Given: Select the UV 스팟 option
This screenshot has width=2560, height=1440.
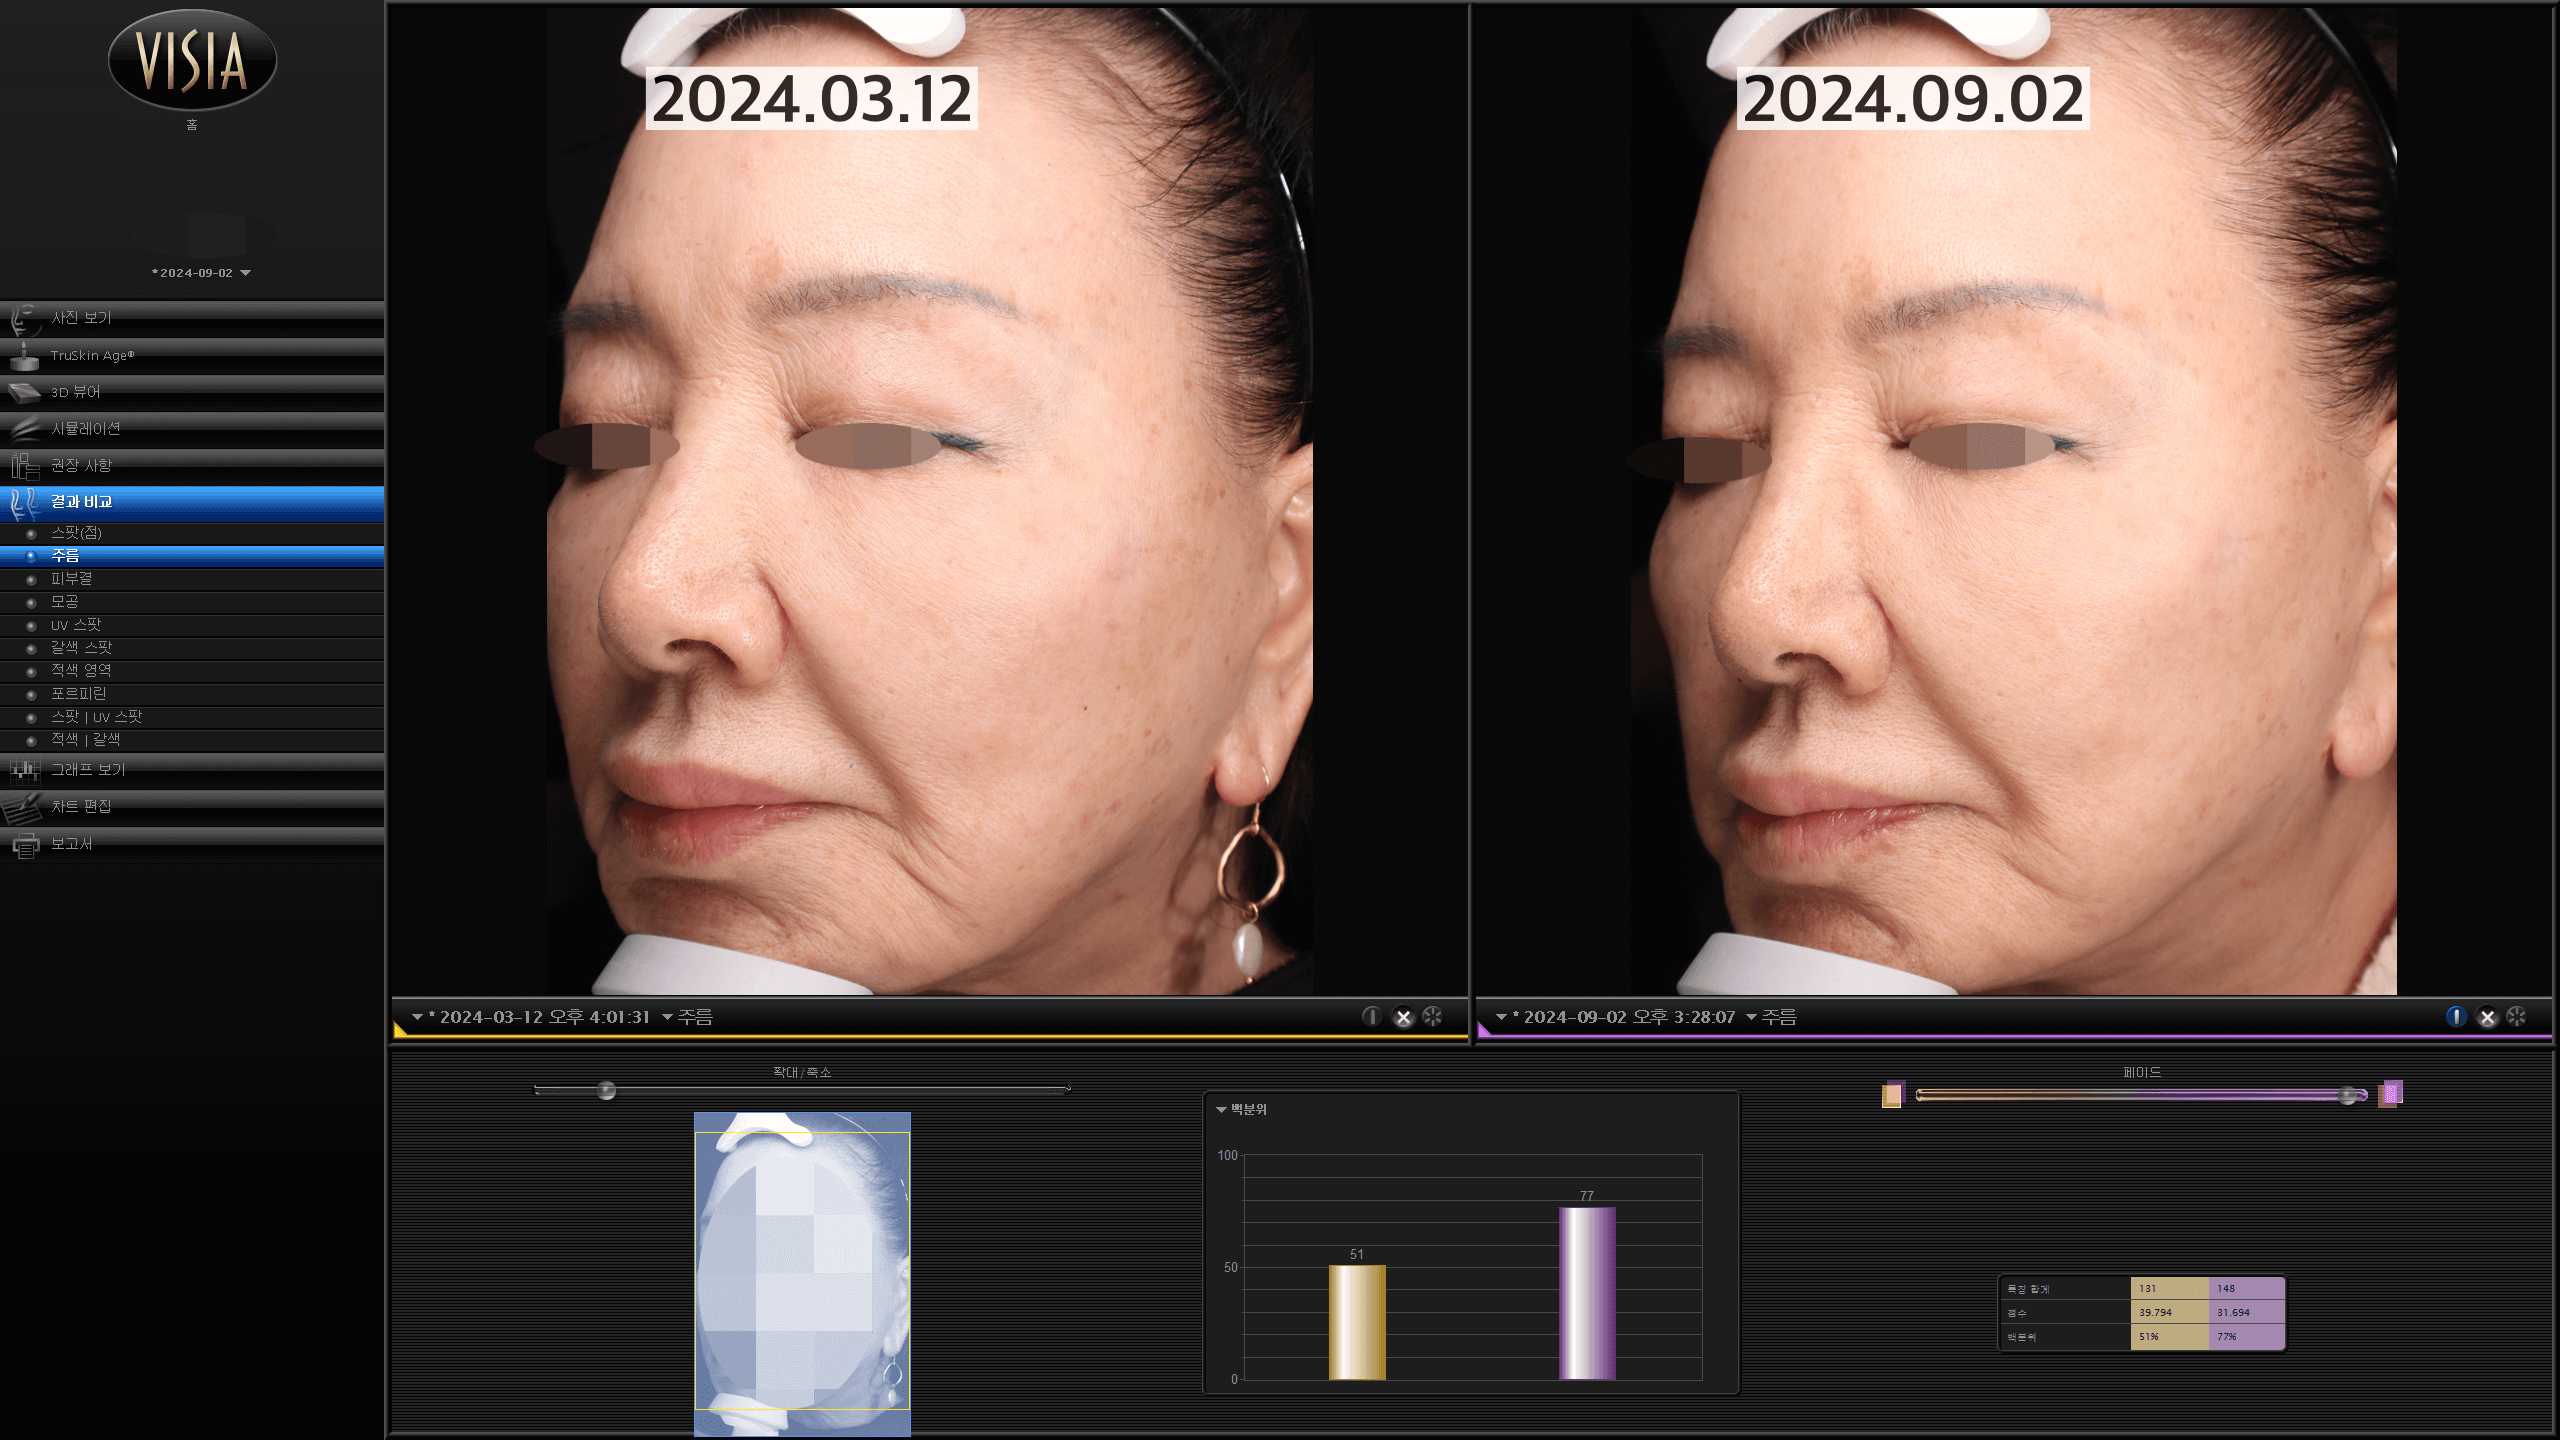Looking at the screenshot, I should point(192,625).
